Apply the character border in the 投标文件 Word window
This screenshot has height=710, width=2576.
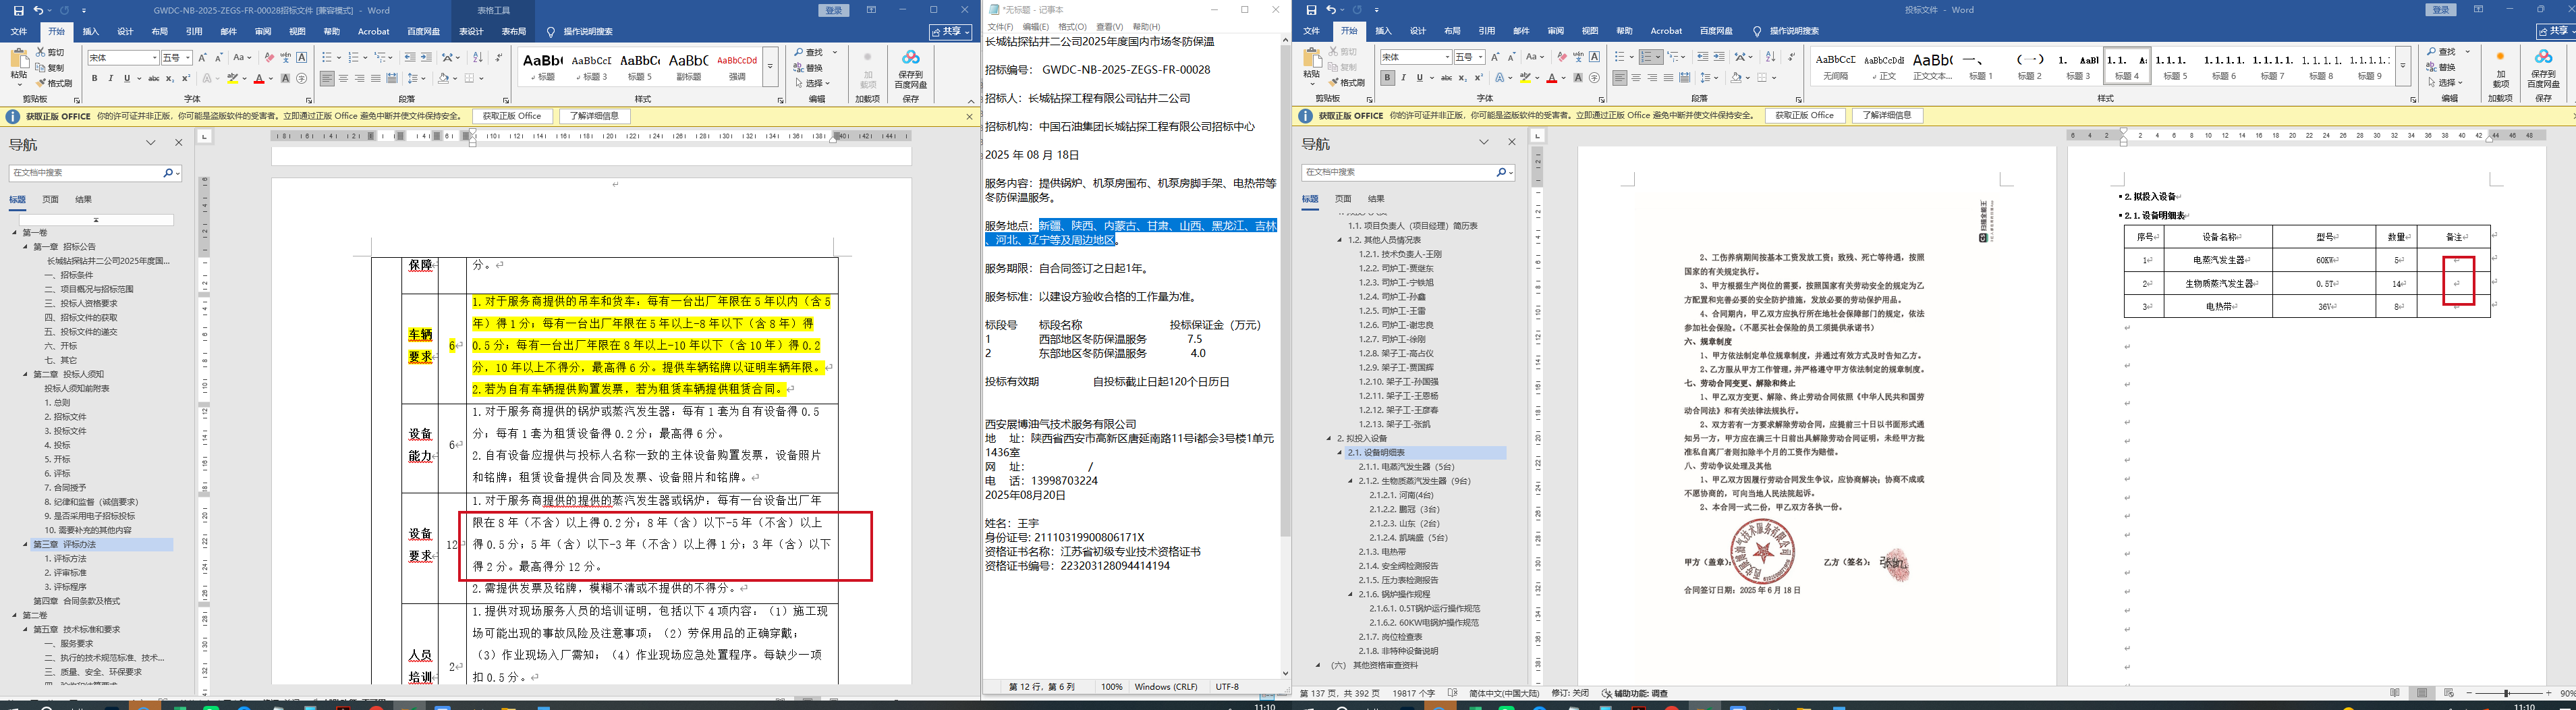coord(1594,57)
